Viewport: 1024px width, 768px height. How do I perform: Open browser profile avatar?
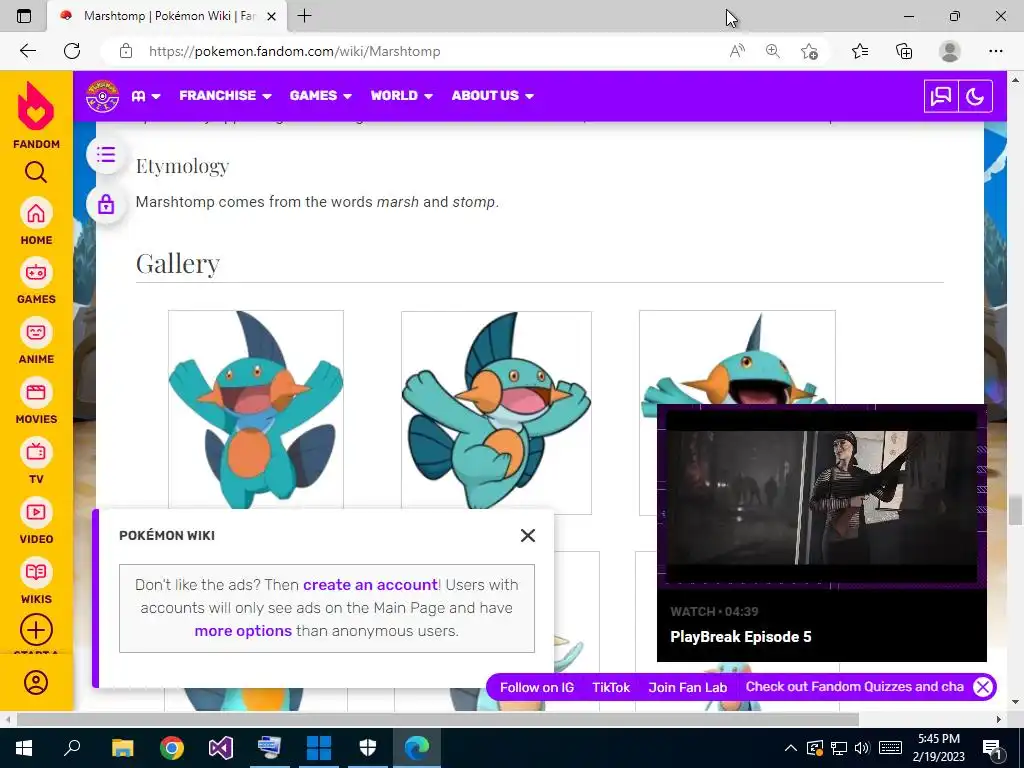pyautogui.click(x=950, y=51)
